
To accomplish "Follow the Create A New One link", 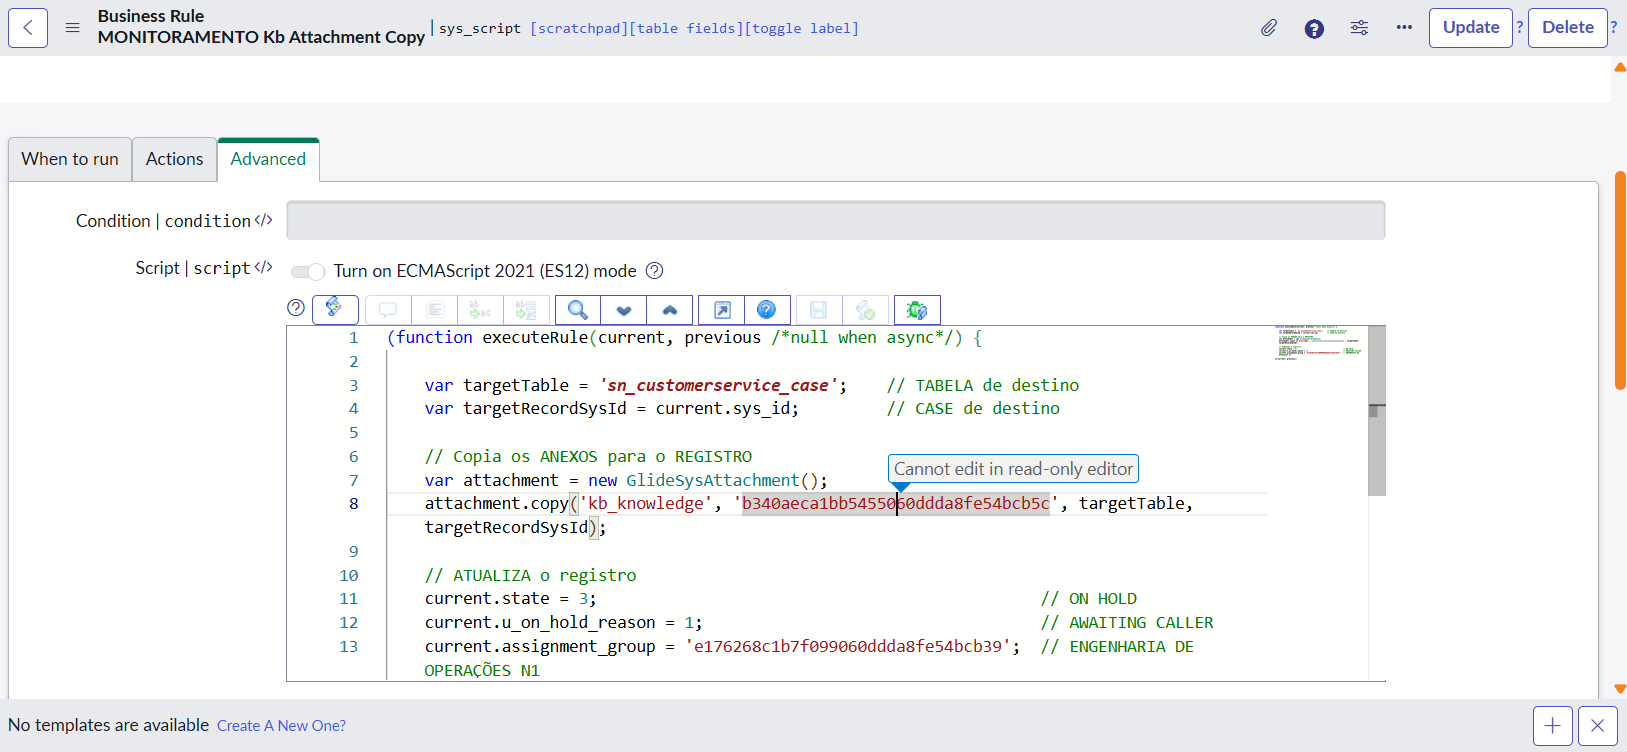I will coord(281,726).
